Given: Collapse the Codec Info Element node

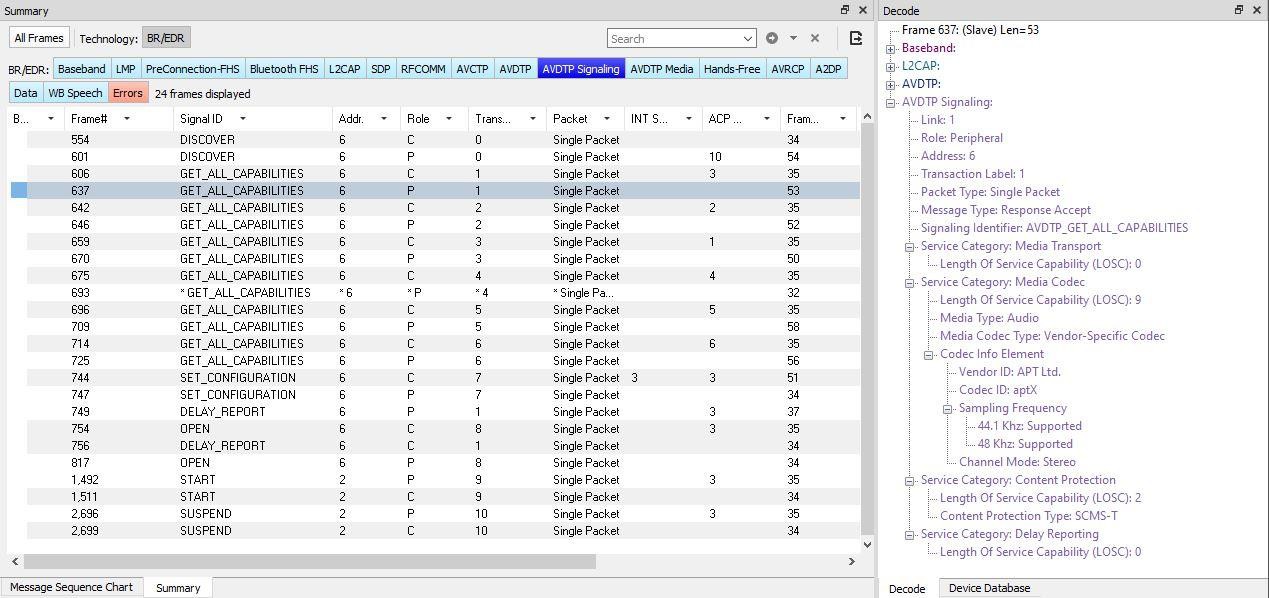Looking at the screenshot, I should pos(929,354).
